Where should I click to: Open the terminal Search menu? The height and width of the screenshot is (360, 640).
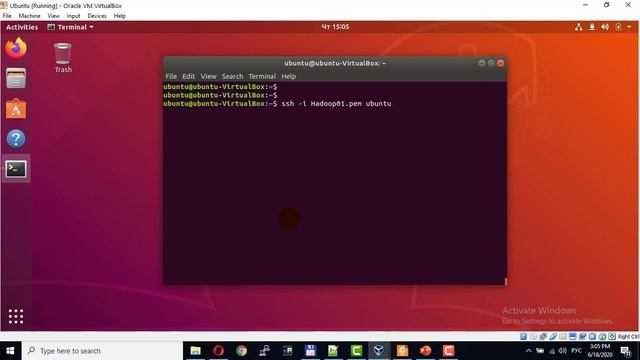click(x=232, y=76)
